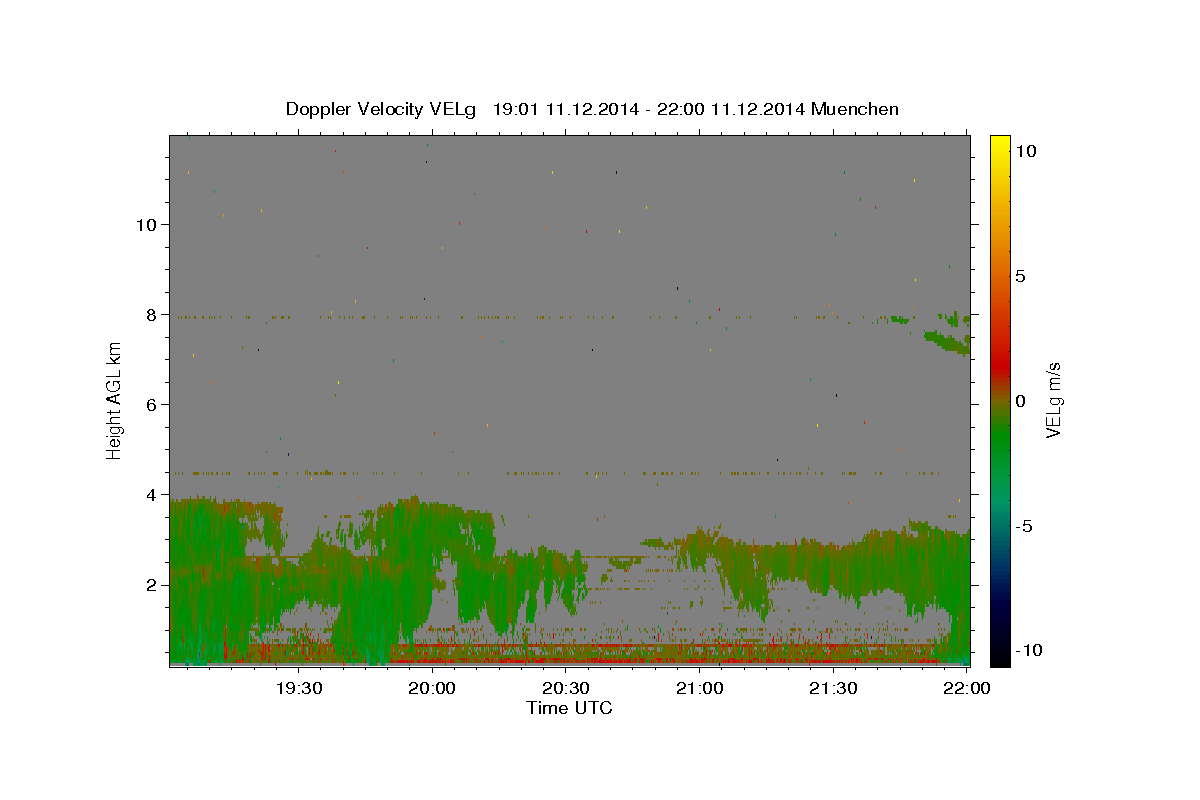1200x800 pixels.
Task: Click the start date '19:01 11.12.2014' in the title
Action: pos(564,109)
